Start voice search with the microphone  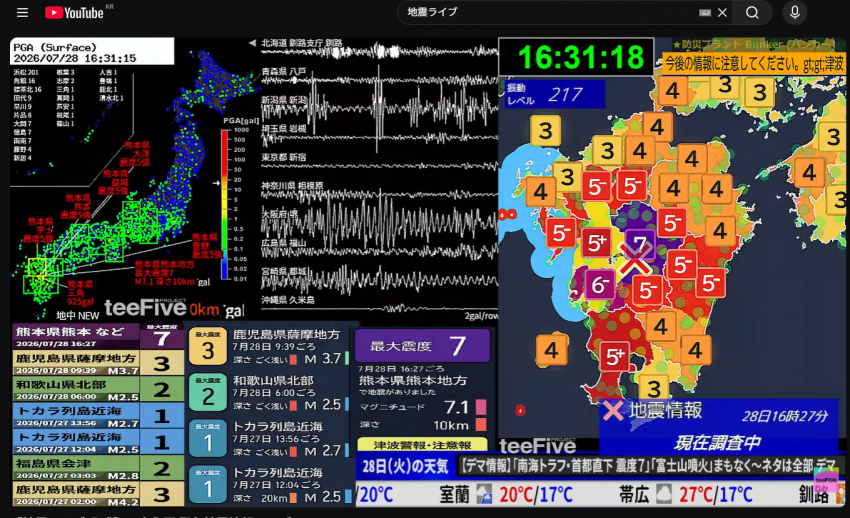point(795,12)
